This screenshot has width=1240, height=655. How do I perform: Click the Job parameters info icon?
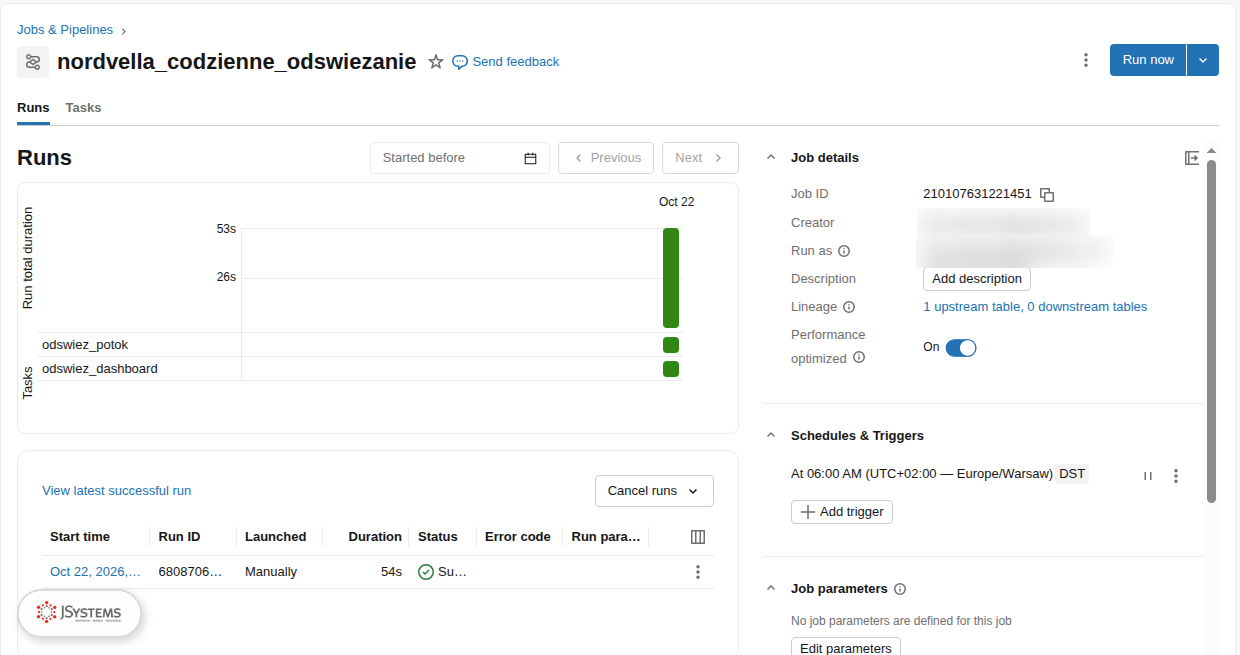click(900, 589)
